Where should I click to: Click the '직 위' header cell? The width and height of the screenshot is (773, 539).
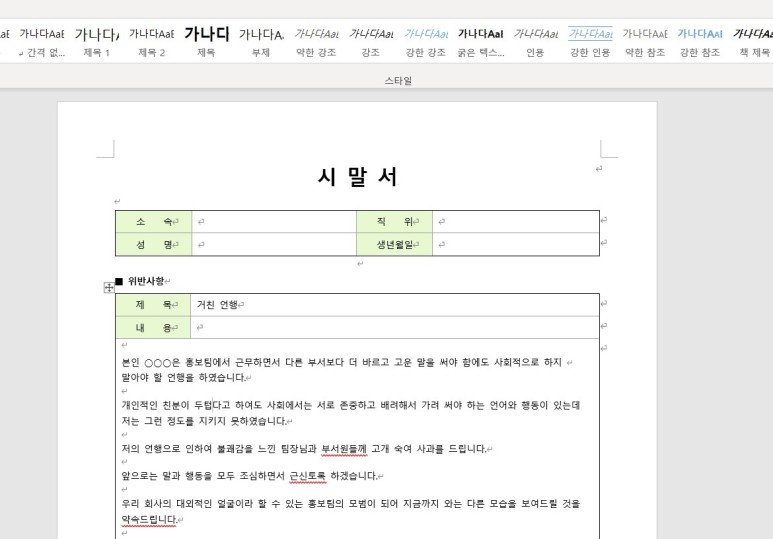coord(394,222)
